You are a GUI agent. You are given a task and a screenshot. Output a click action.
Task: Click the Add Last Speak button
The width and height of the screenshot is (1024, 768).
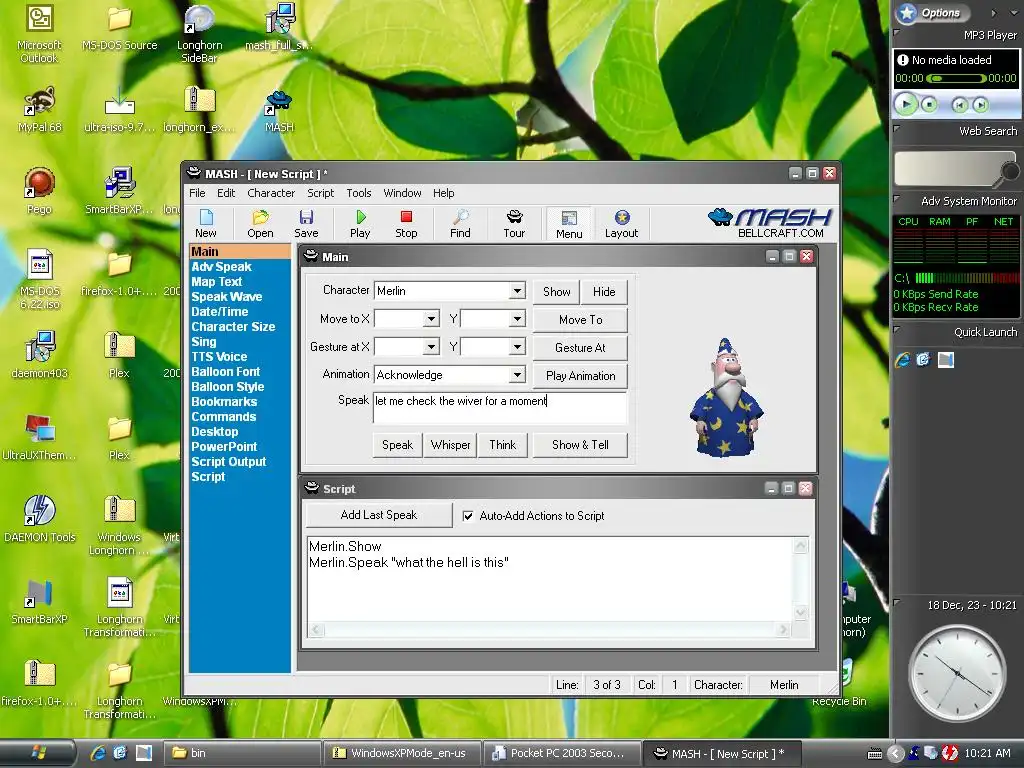point(379,515)
